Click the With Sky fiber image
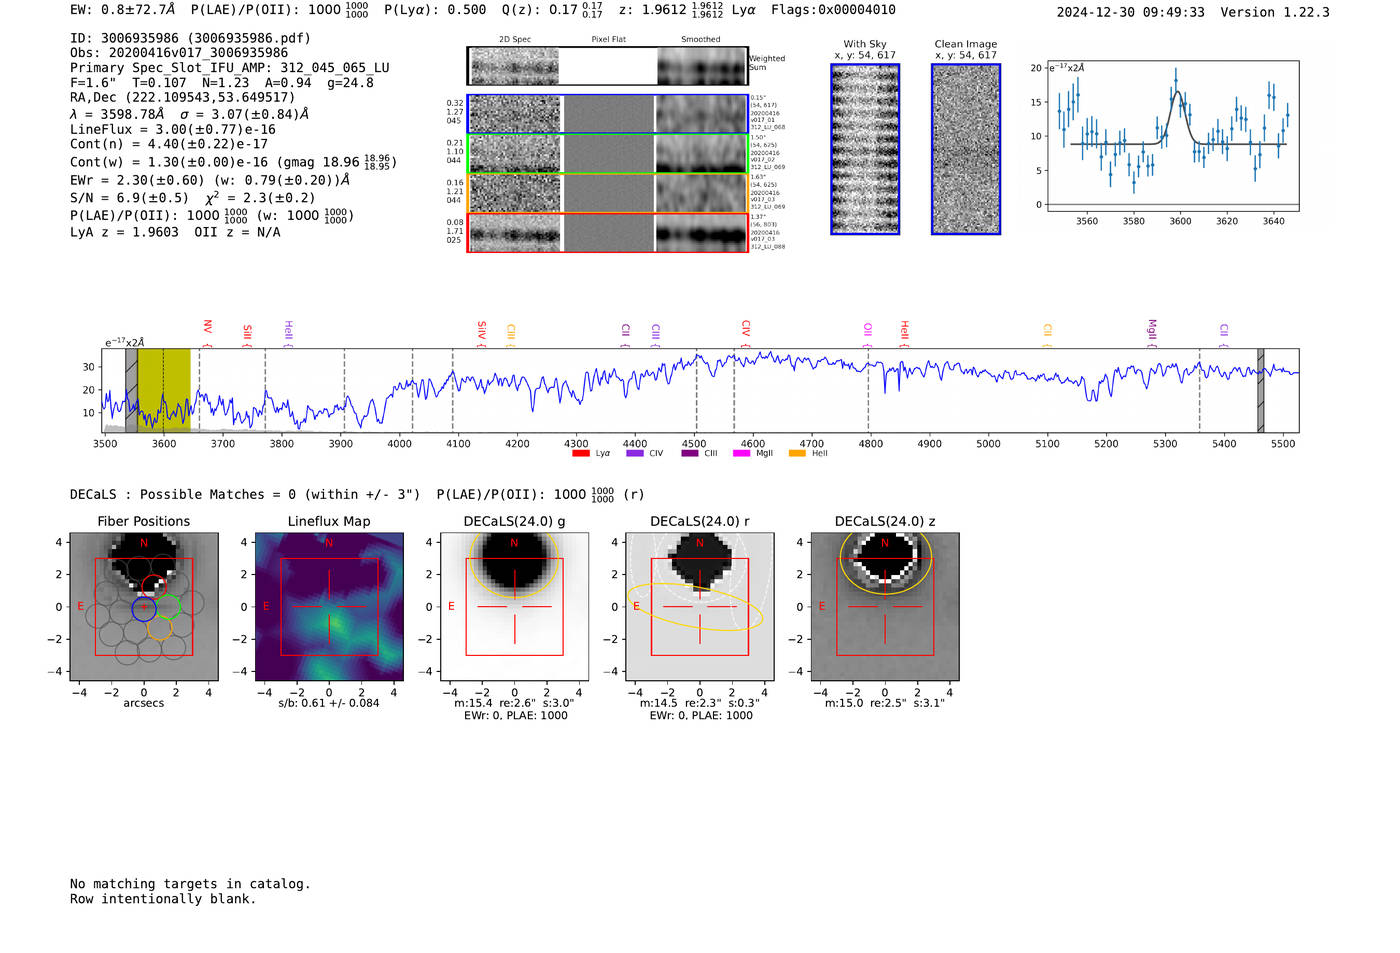Screen dimensions: 1400x953 tap(865, 149)
